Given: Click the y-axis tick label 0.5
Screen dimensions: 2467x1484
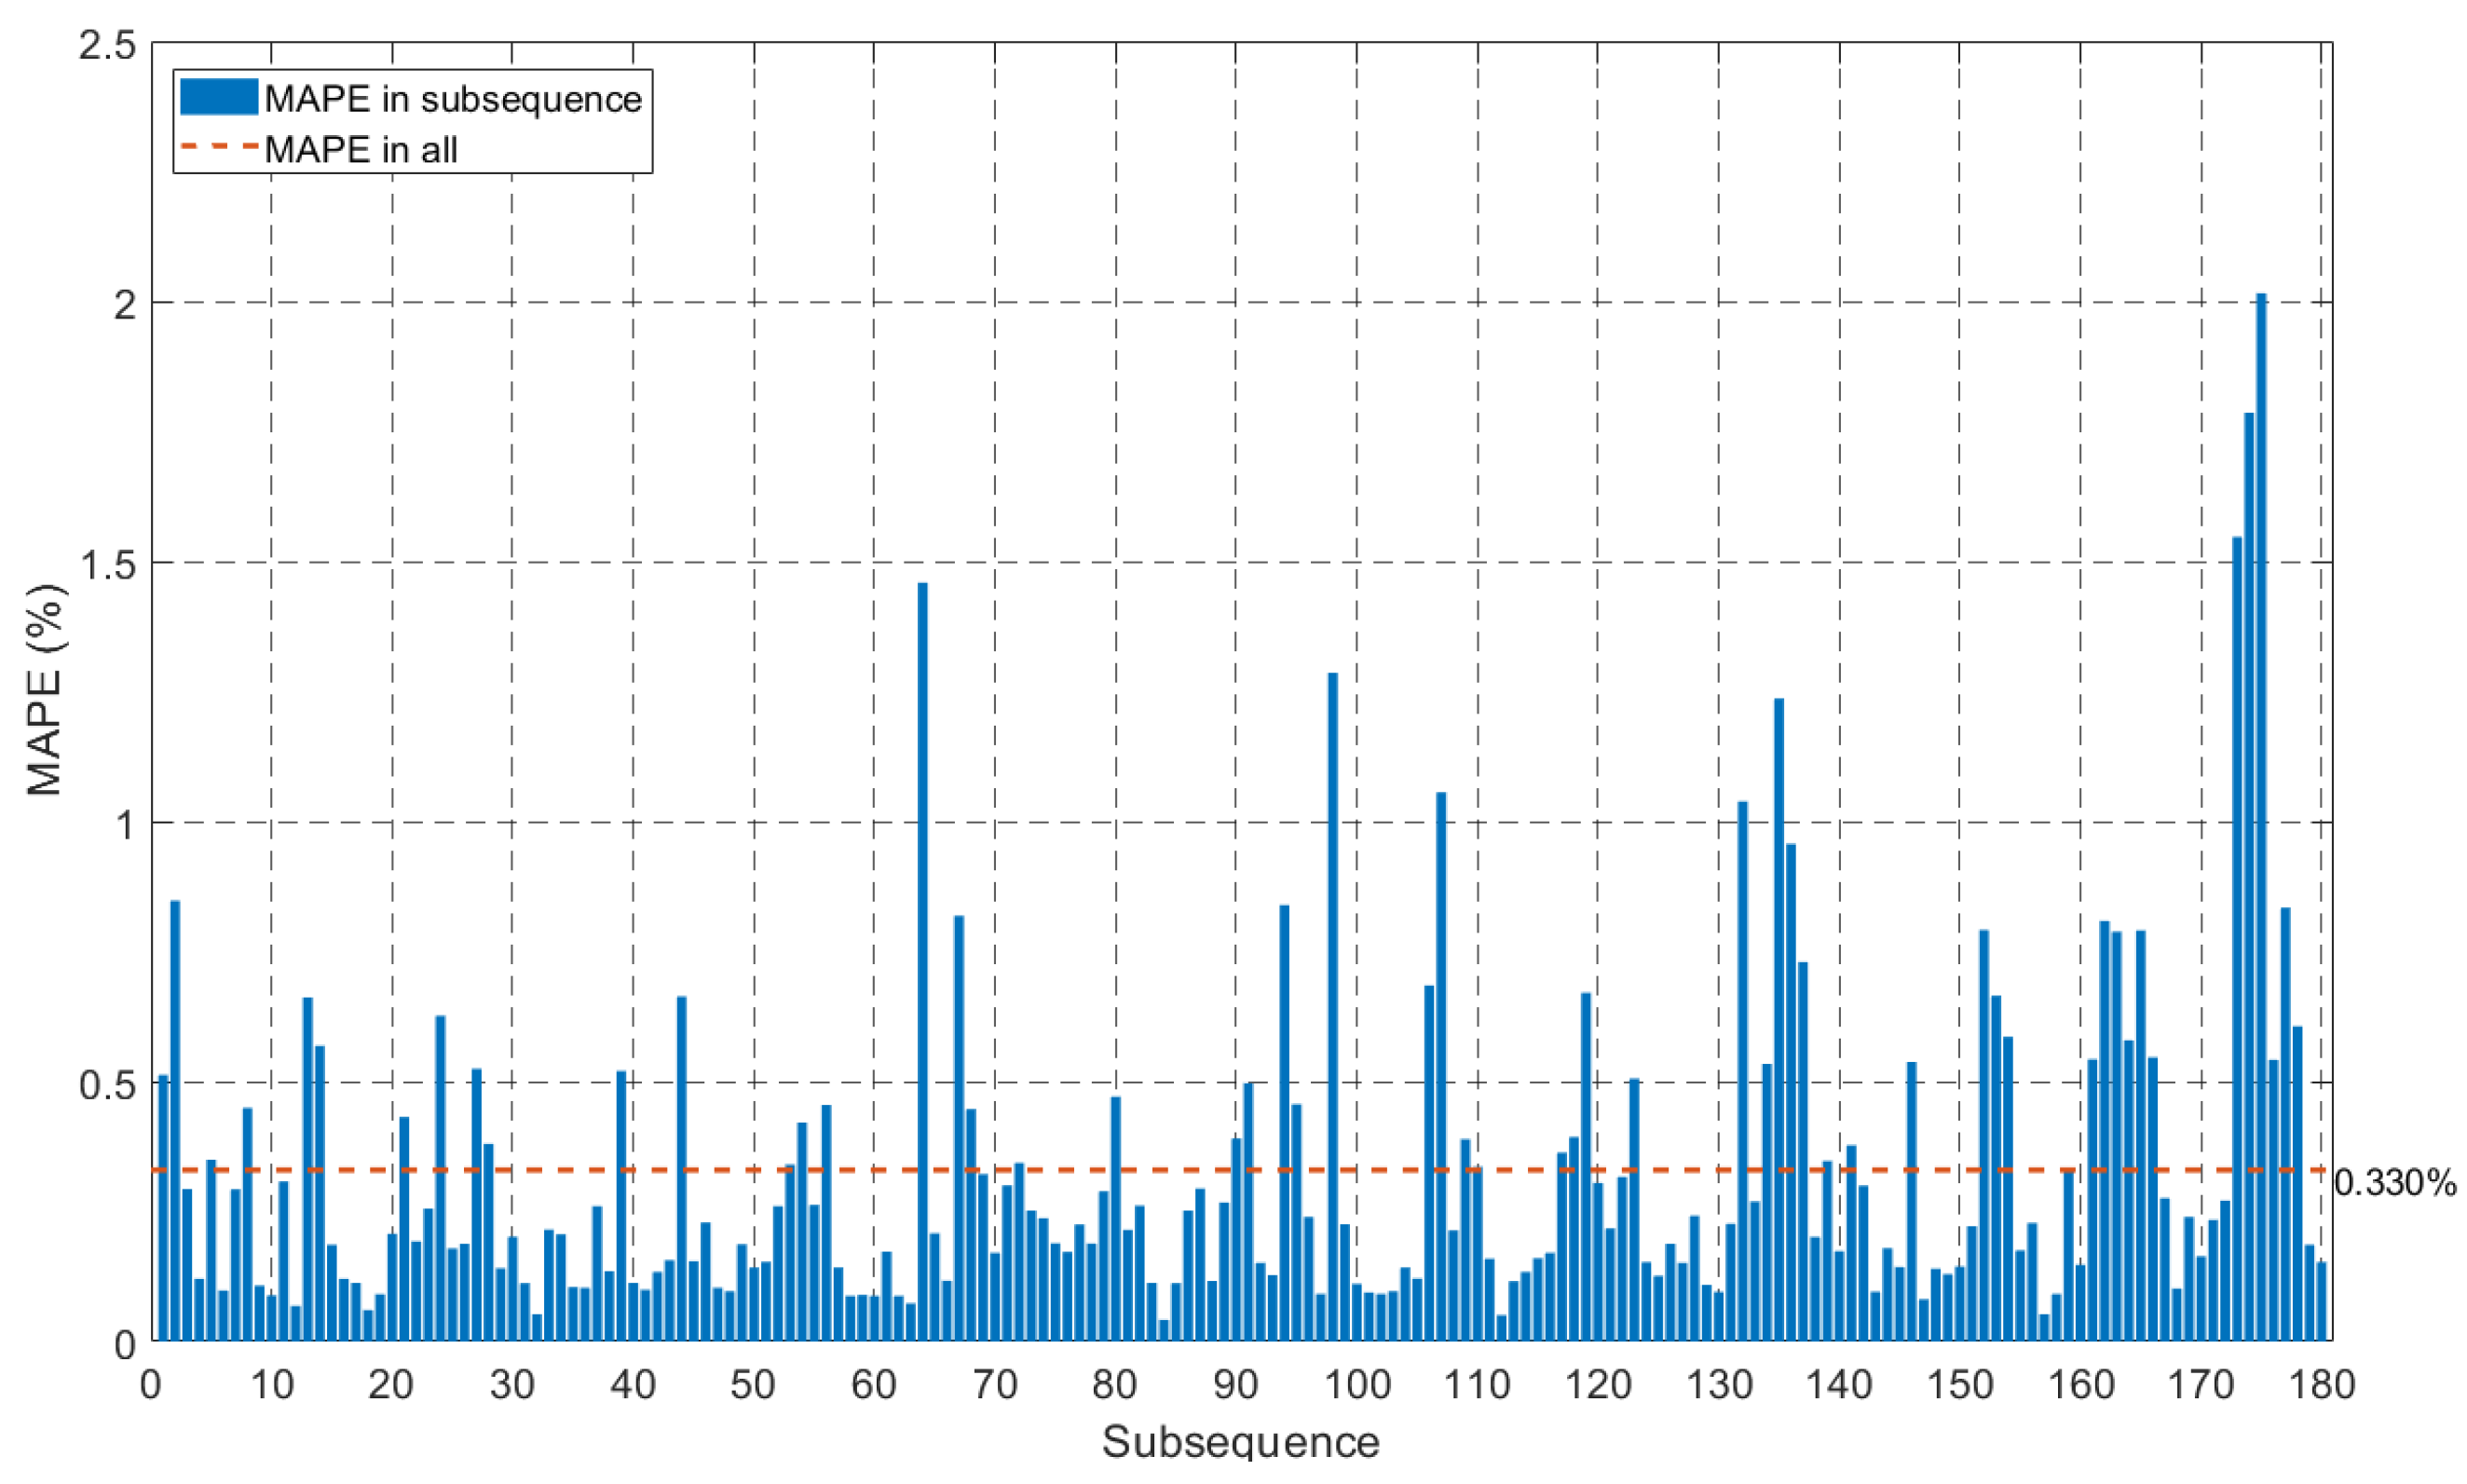Looking at the screenshot, I should (107, 1084).
